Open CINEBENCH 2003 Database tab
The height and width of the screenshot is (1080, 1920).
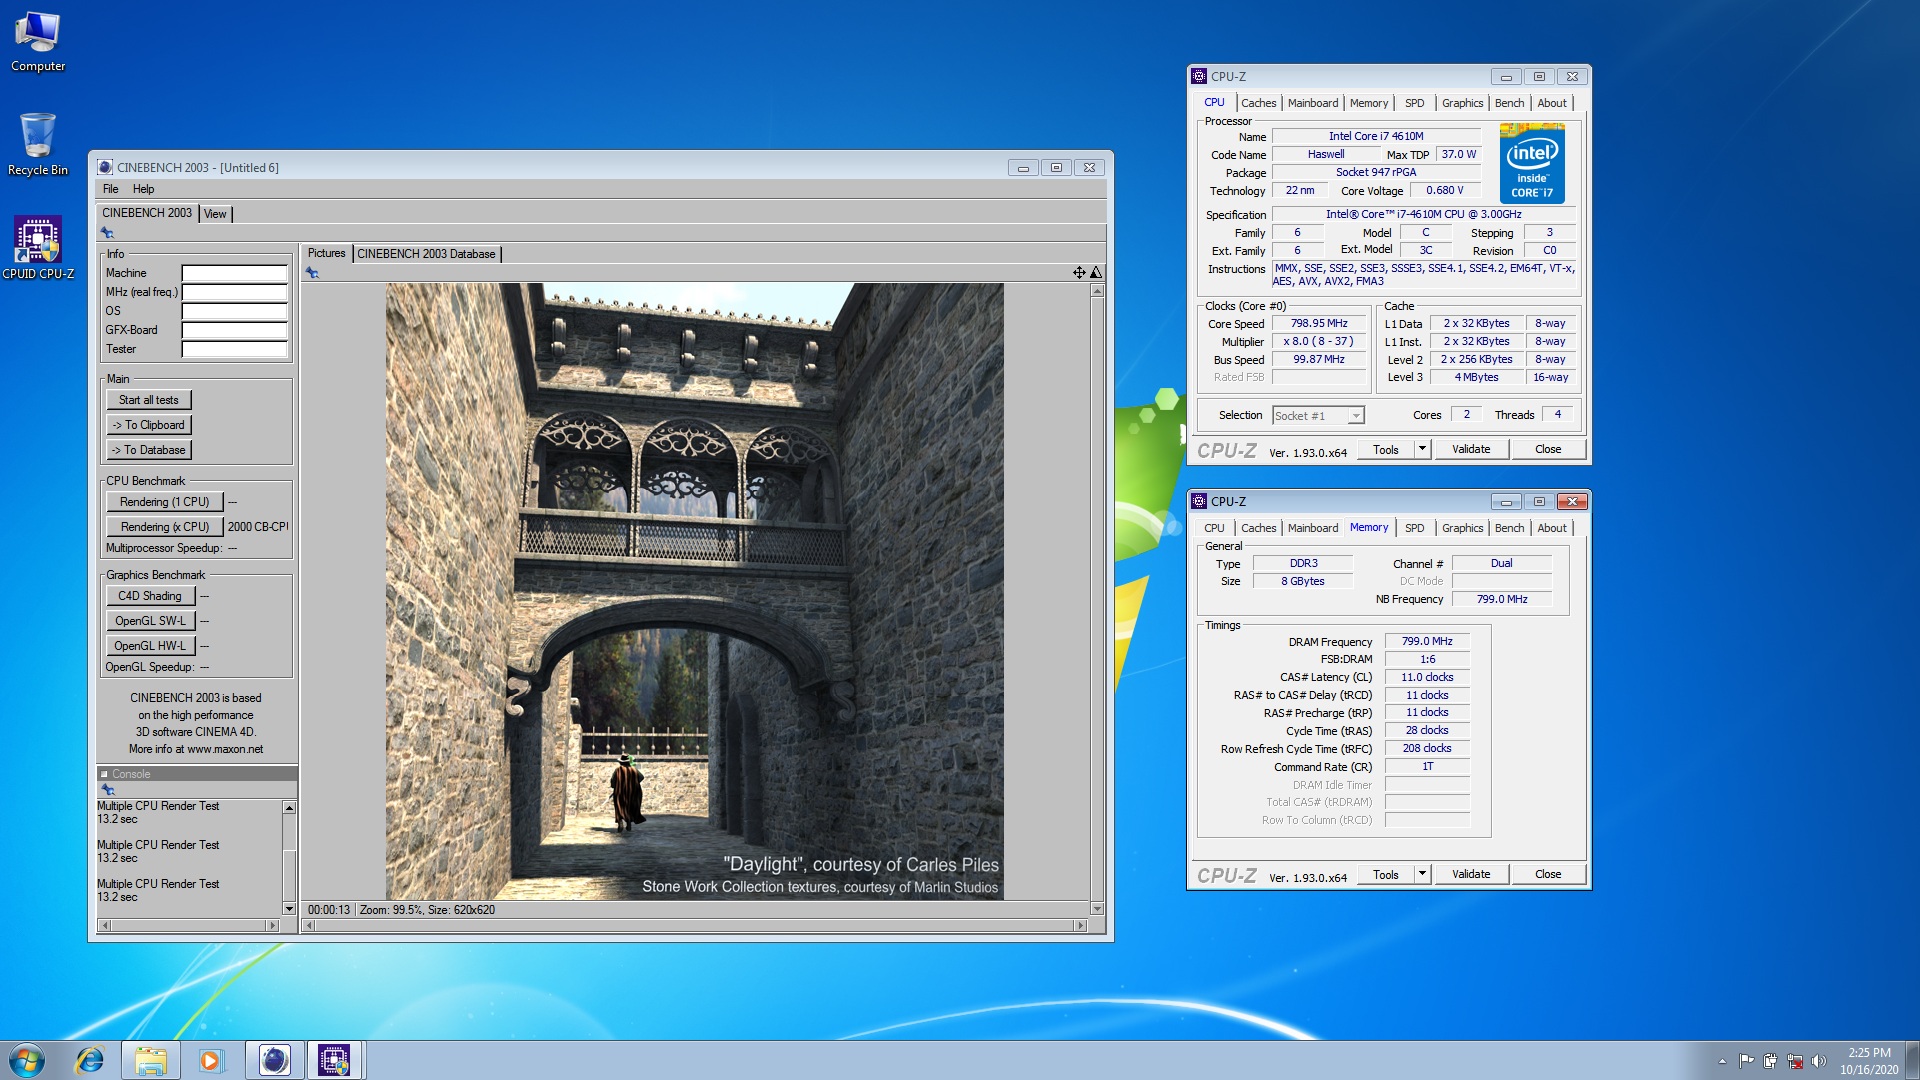click(x=426, y=254)
